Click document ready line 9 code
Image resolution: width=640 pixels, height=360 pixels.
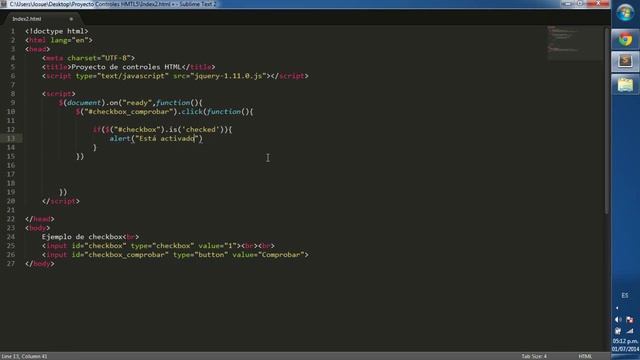[x=131, y=102]
